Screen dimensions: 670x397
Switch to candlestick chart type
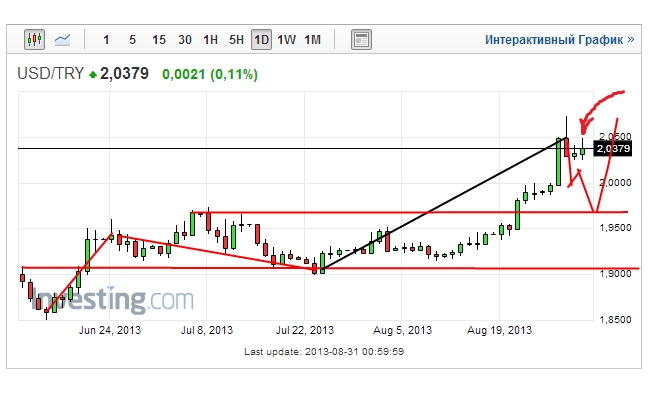(35, 40)
